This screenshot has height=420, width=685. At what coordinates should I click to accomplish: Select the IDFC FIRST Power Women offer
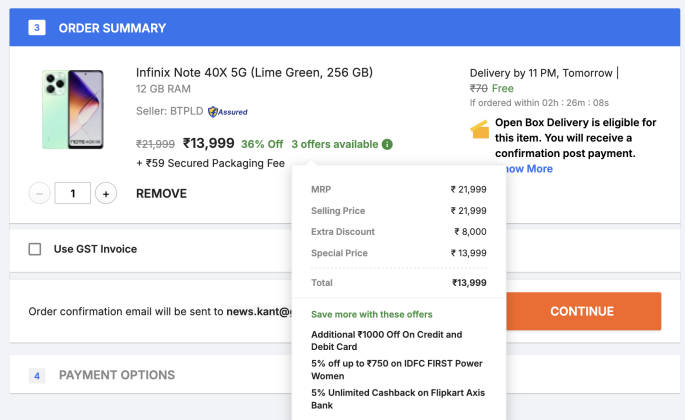pos(397,369)
